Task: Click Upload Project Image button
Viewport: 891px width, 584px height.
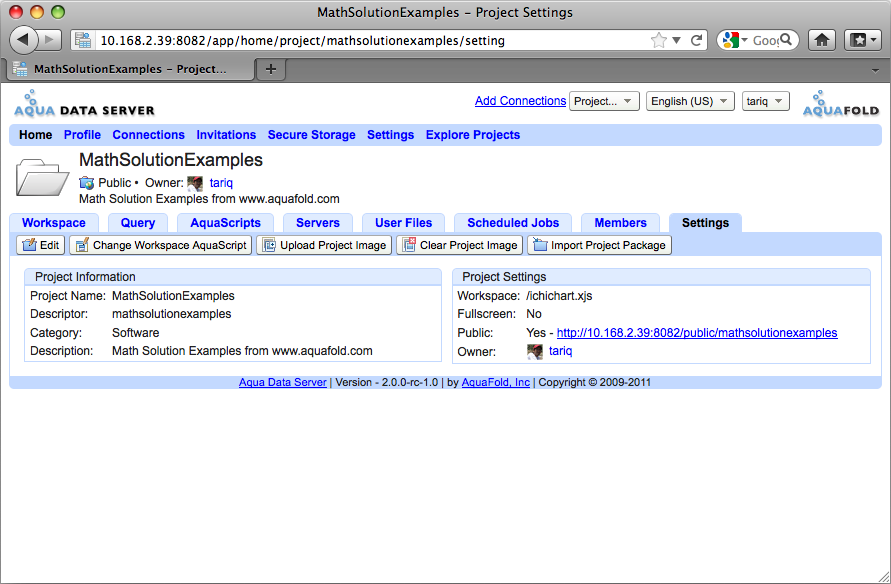Action: pyautogui.click(x=324, y=245)
